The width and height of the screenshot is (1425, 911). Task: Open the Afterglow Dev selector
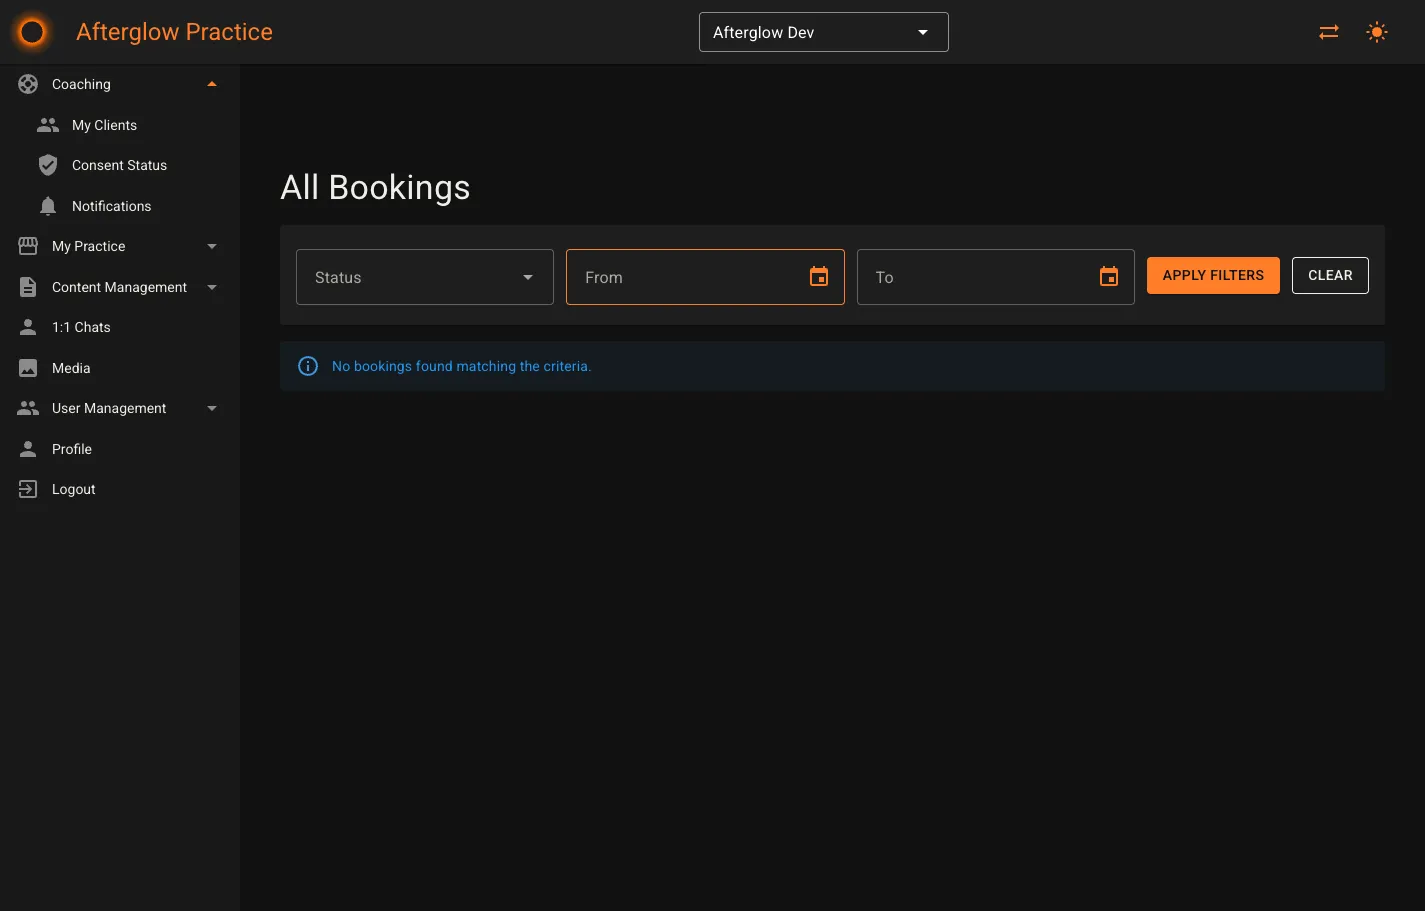822,31
